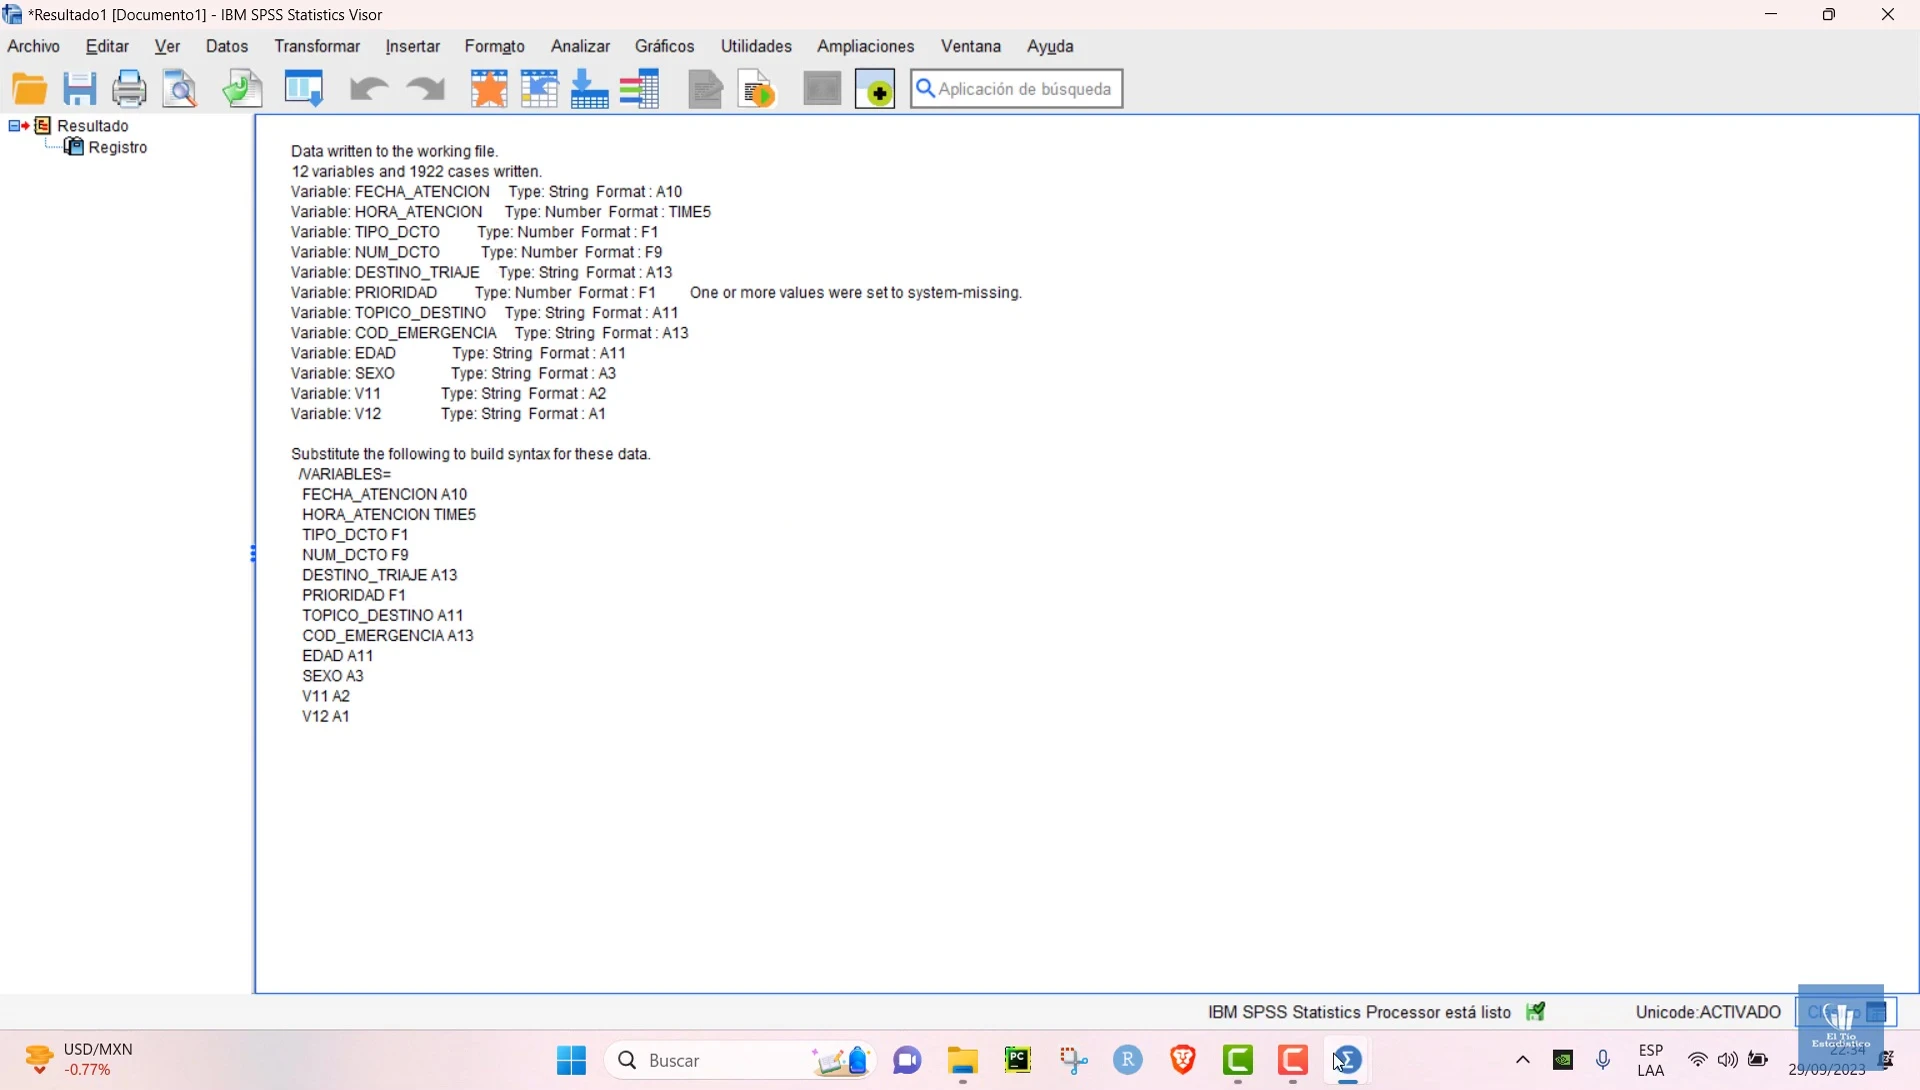Open the USD/MXN widget
Screen dimensions: 1920x1090
point(80,1061)
